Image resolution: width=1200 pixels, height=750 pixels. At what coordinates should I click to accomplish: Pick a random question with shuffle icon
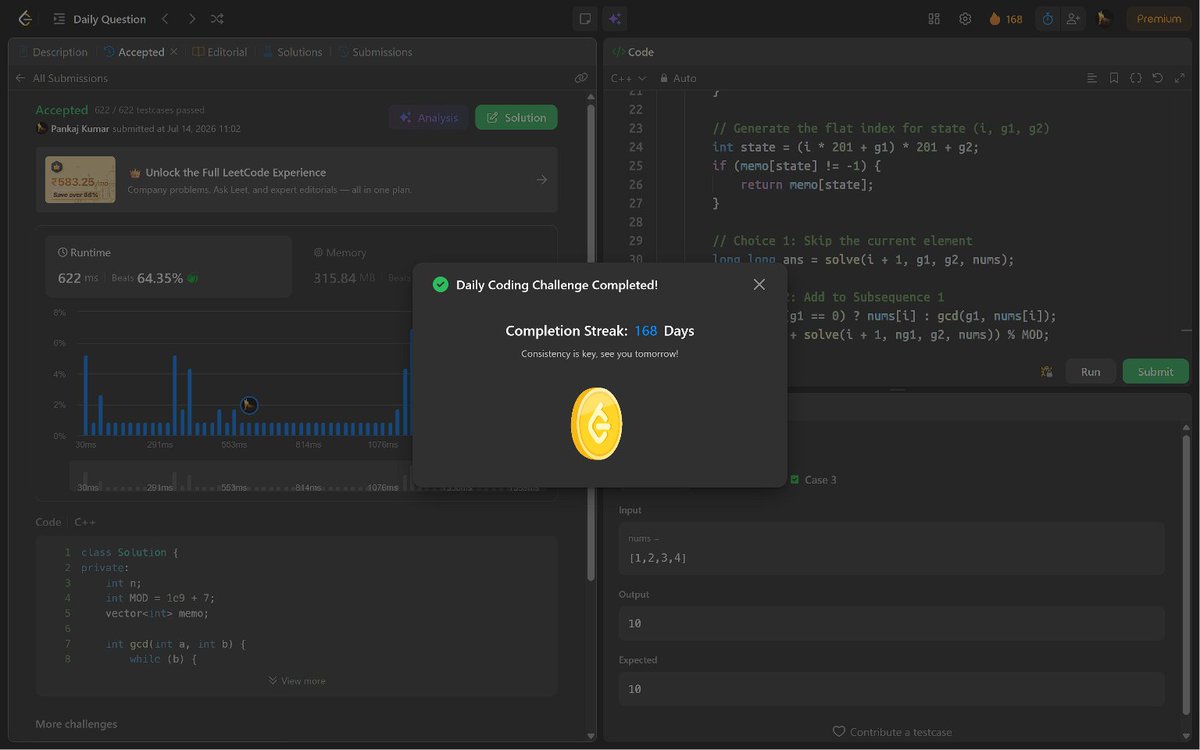click(218, 19)
